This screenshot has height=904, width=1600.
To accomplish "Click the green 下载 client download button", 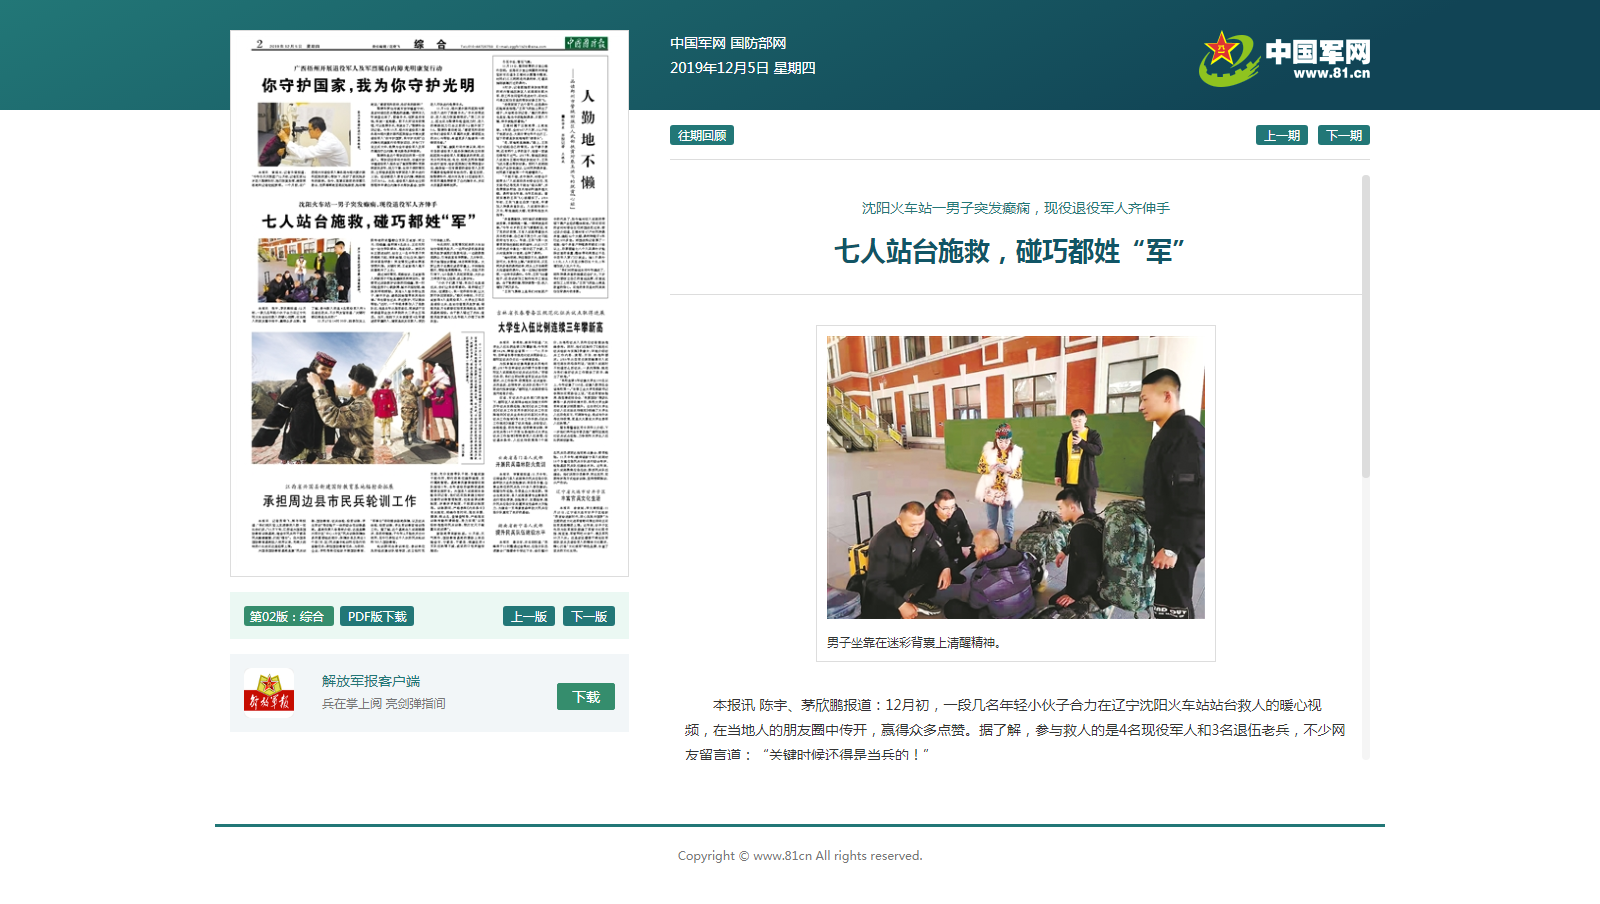I will 585,697.
